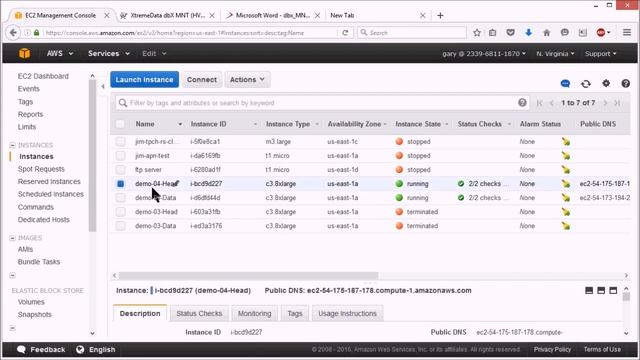640x360 pixels.
Task: Open the Firefox hamburger menu
Action: pos(627,33)
